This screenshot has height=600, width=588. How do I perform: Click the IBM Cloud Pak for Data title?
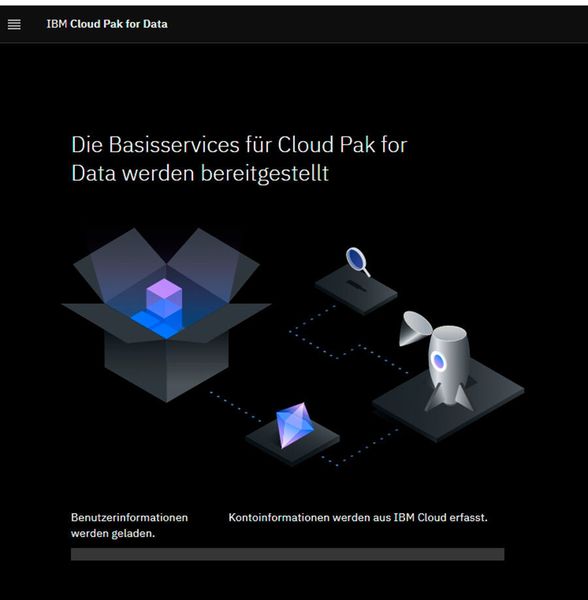[x=107, y=24]
